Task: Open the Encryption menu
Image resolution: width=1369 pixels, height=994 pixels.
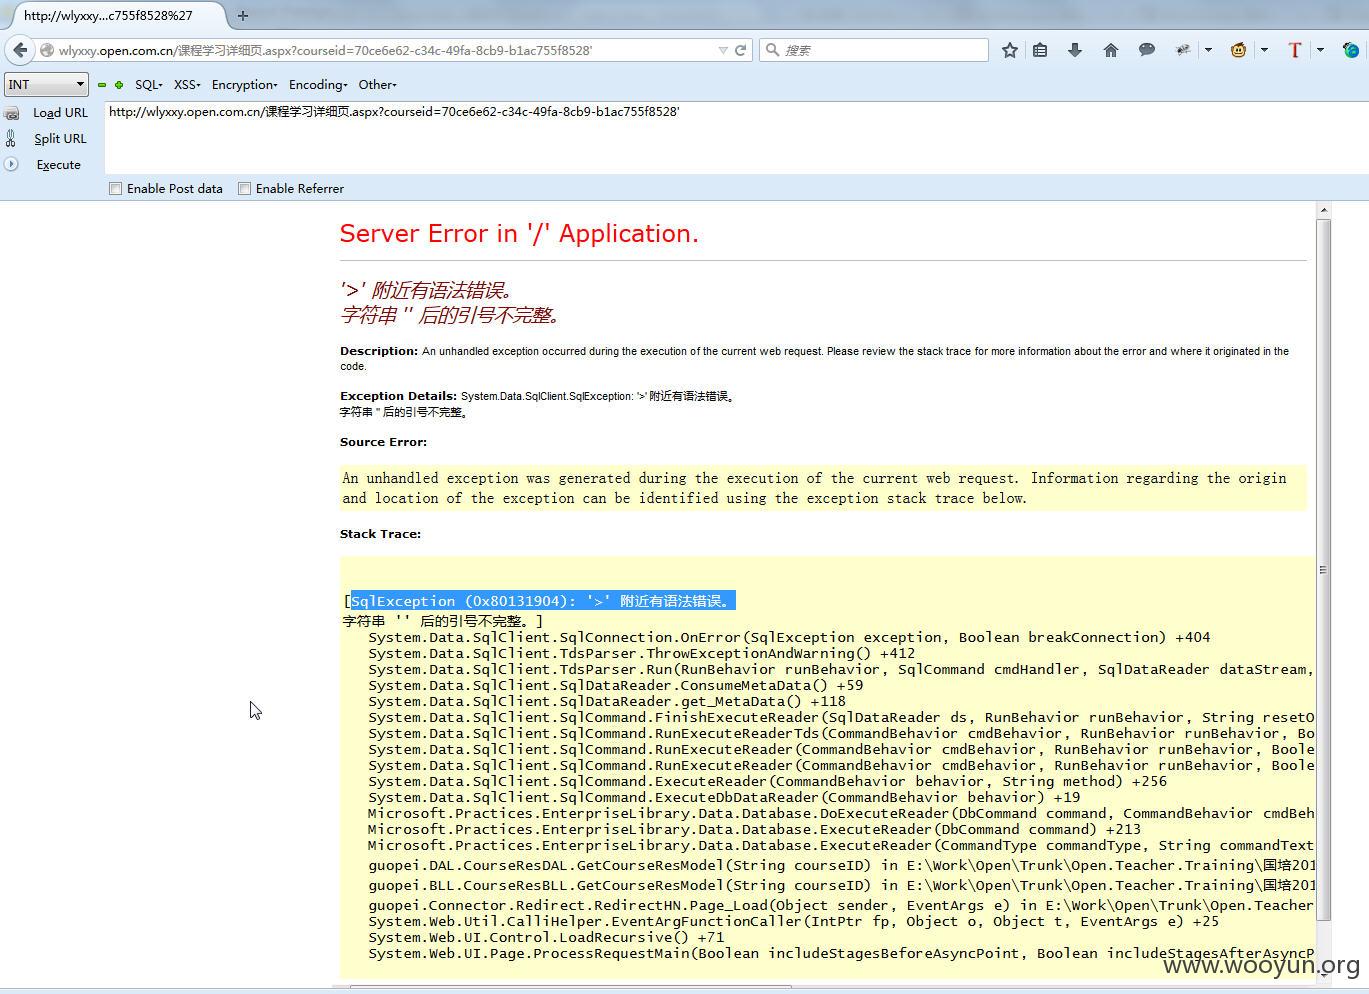Action: point(244,85)
